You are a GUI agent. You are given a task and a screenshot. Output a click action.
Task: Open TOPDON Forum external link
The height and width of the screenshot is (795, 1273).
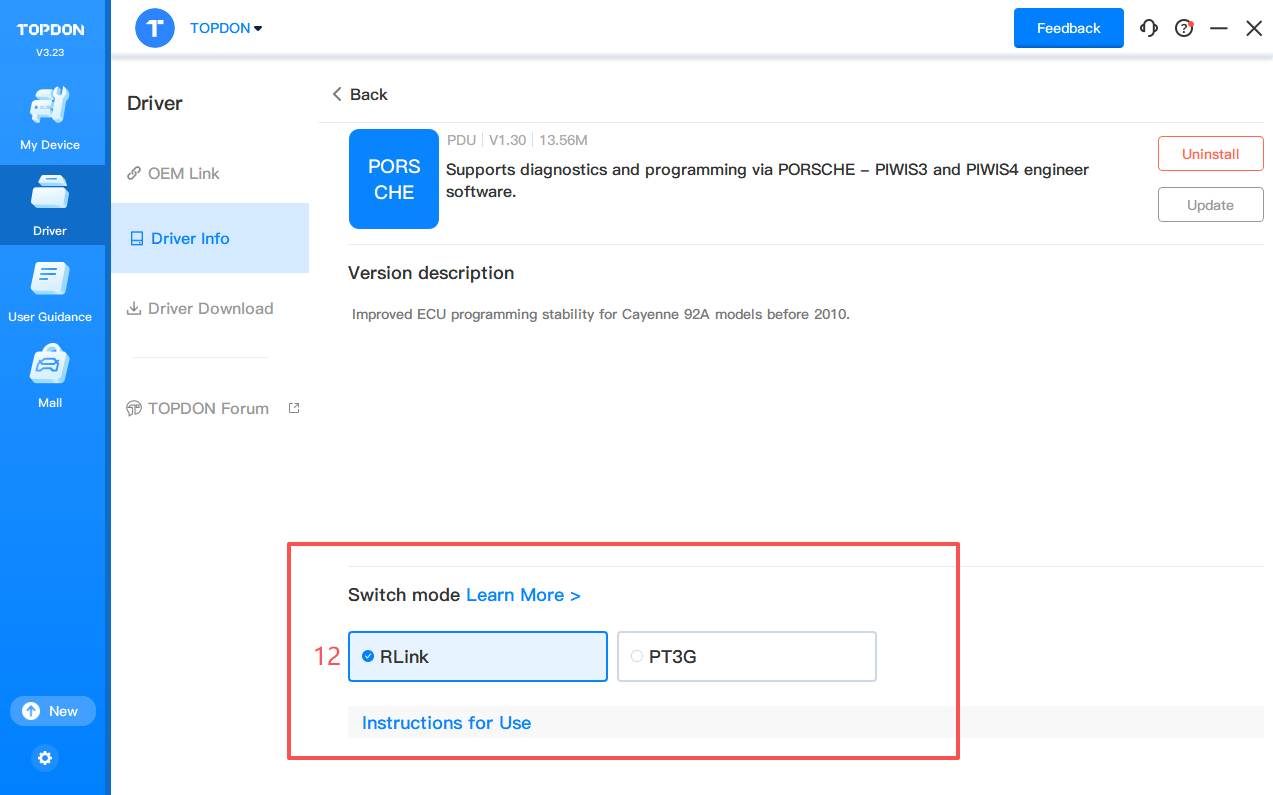click(x=208, y=408)
